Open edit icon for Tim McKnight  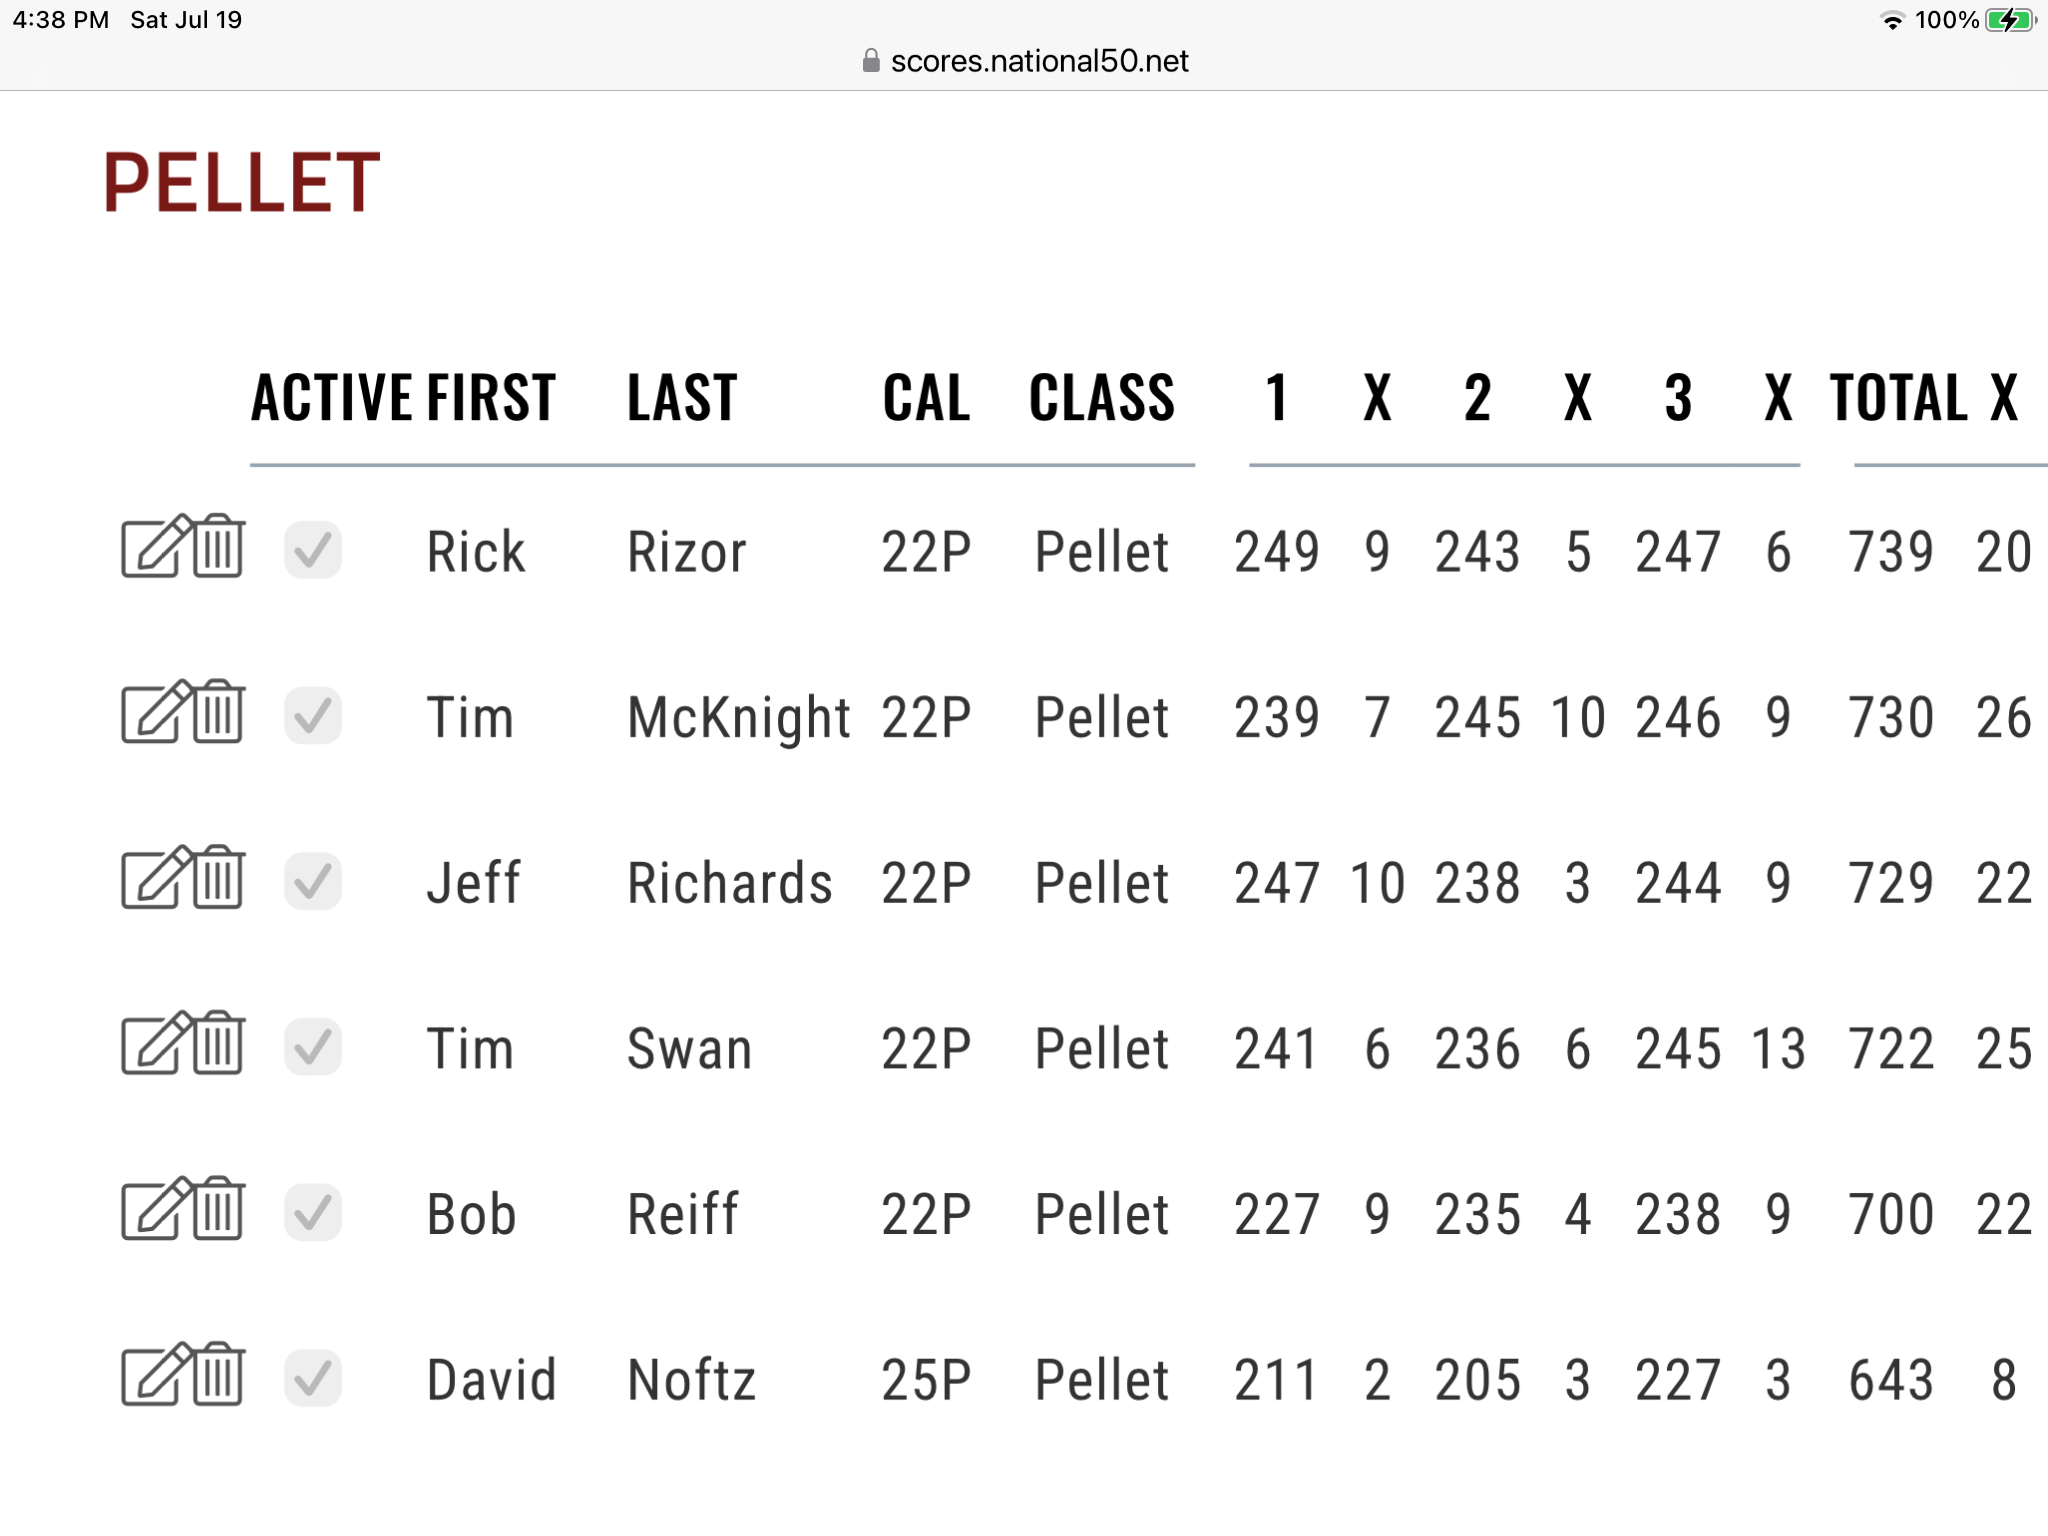[x=156, y=712]
